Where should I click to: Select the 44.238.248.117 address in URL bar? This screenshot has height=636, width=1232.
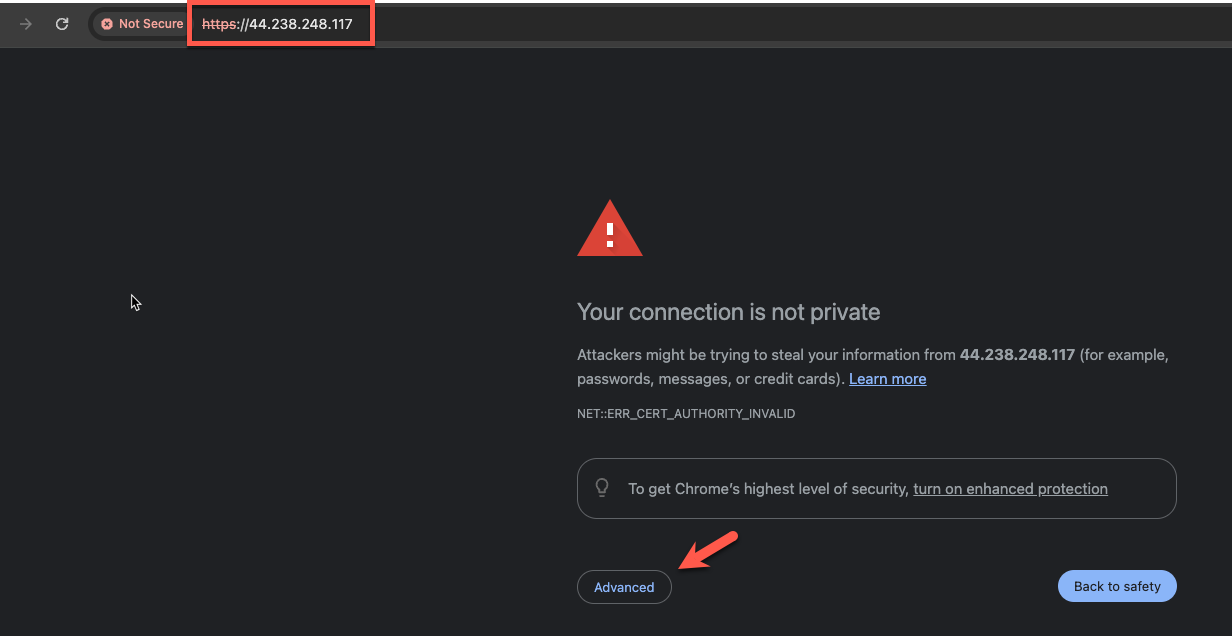300,24
